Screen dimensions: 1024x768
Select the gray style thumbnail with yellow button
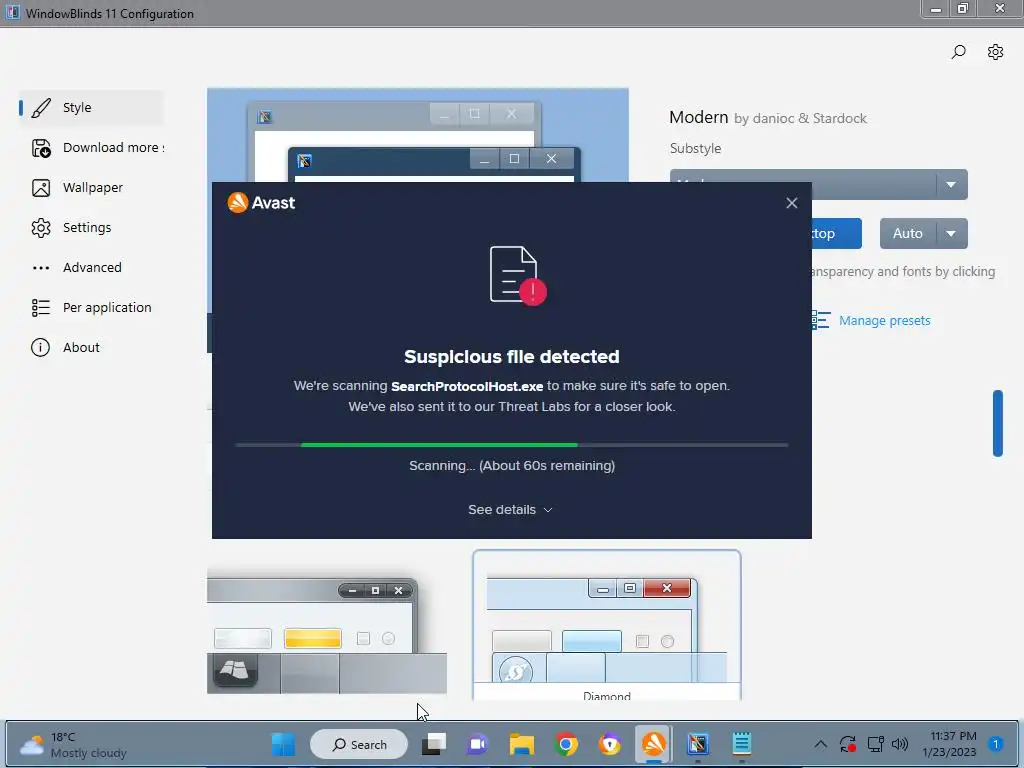pyautogui.click(x=327, y=632)
